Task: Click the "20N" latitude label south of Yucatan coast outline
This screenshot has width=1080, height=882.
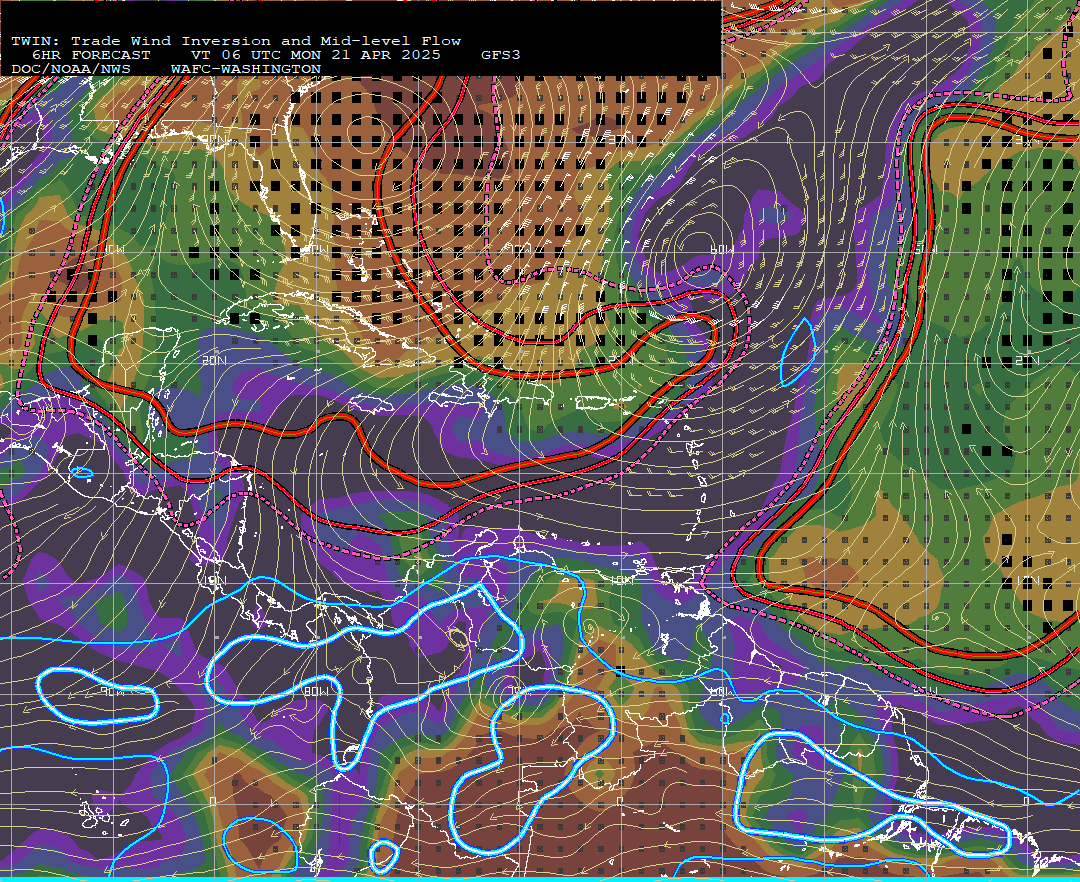Action: pos(214,361)
